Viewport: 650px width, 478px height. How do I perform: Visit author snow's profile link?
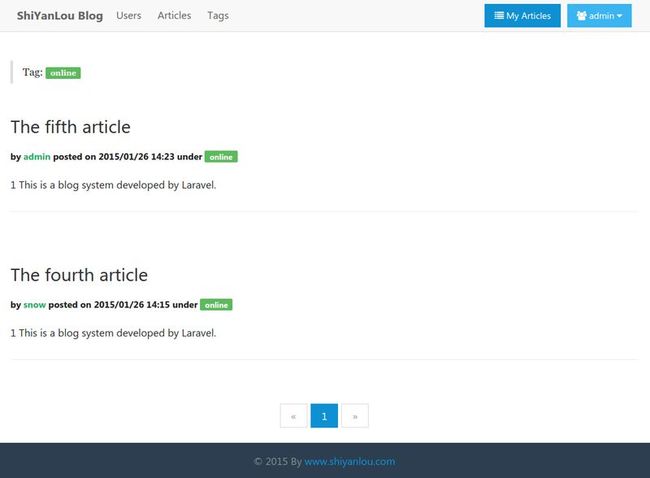tap(34, 305)
